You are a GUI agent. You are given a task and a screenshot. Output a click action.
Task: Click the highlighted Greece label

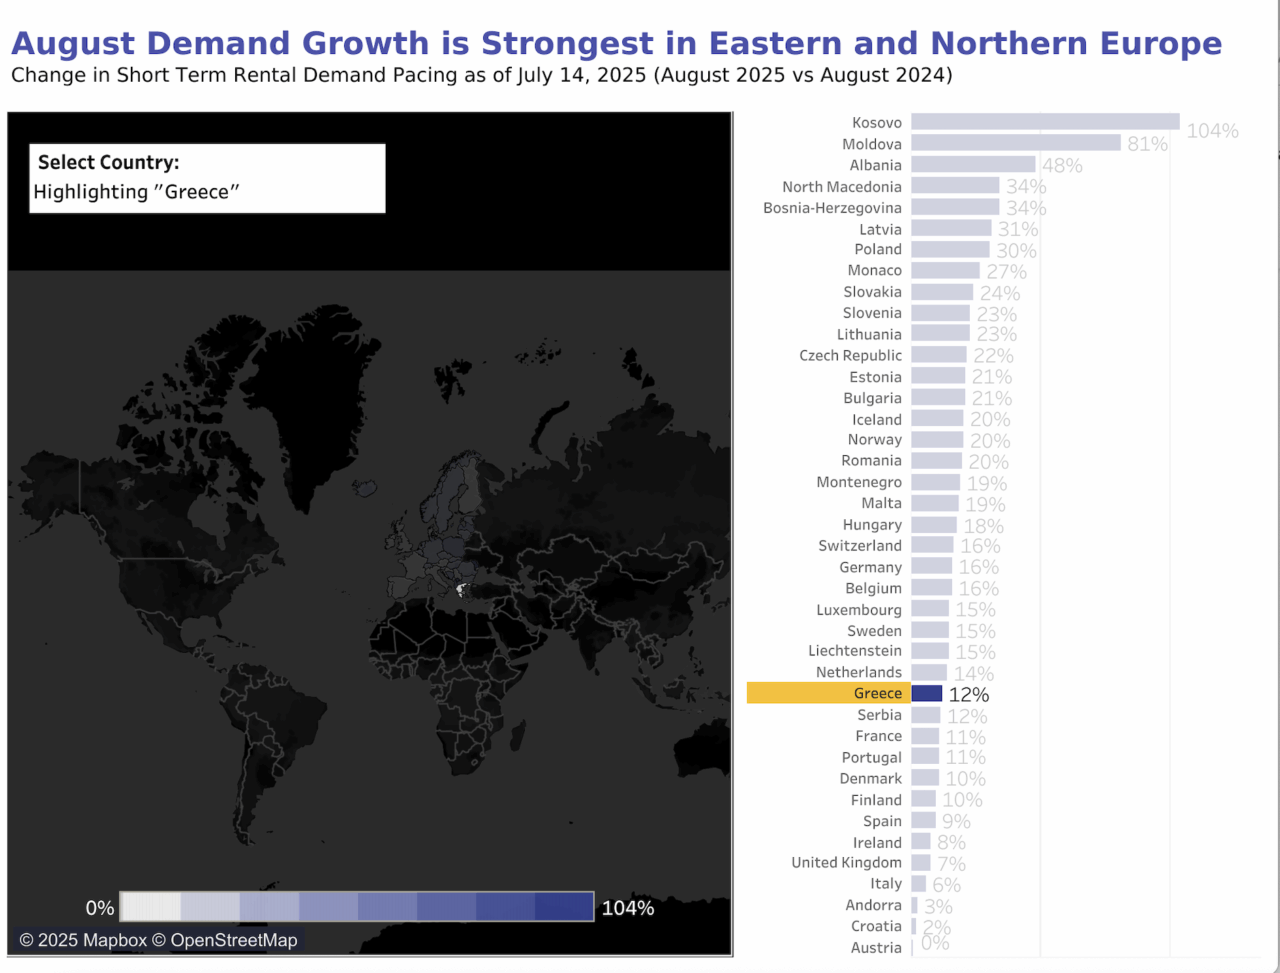pos(877,694)
